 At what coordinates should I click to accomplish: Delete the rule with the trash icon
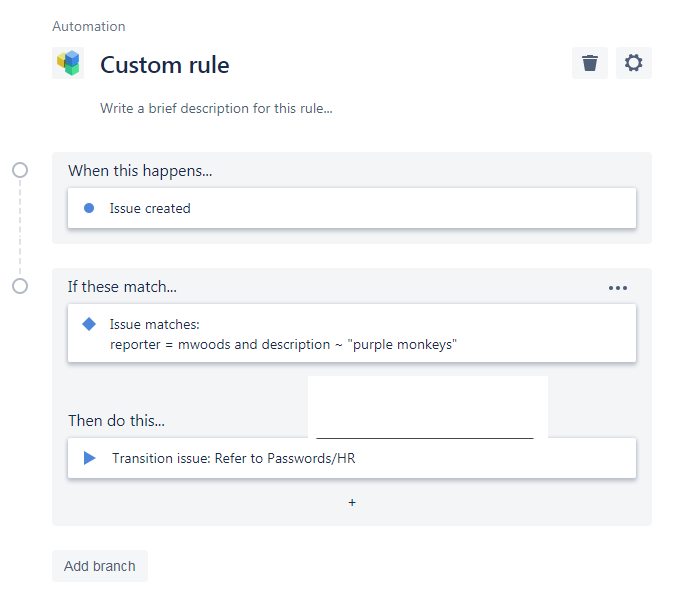(590, 63)
